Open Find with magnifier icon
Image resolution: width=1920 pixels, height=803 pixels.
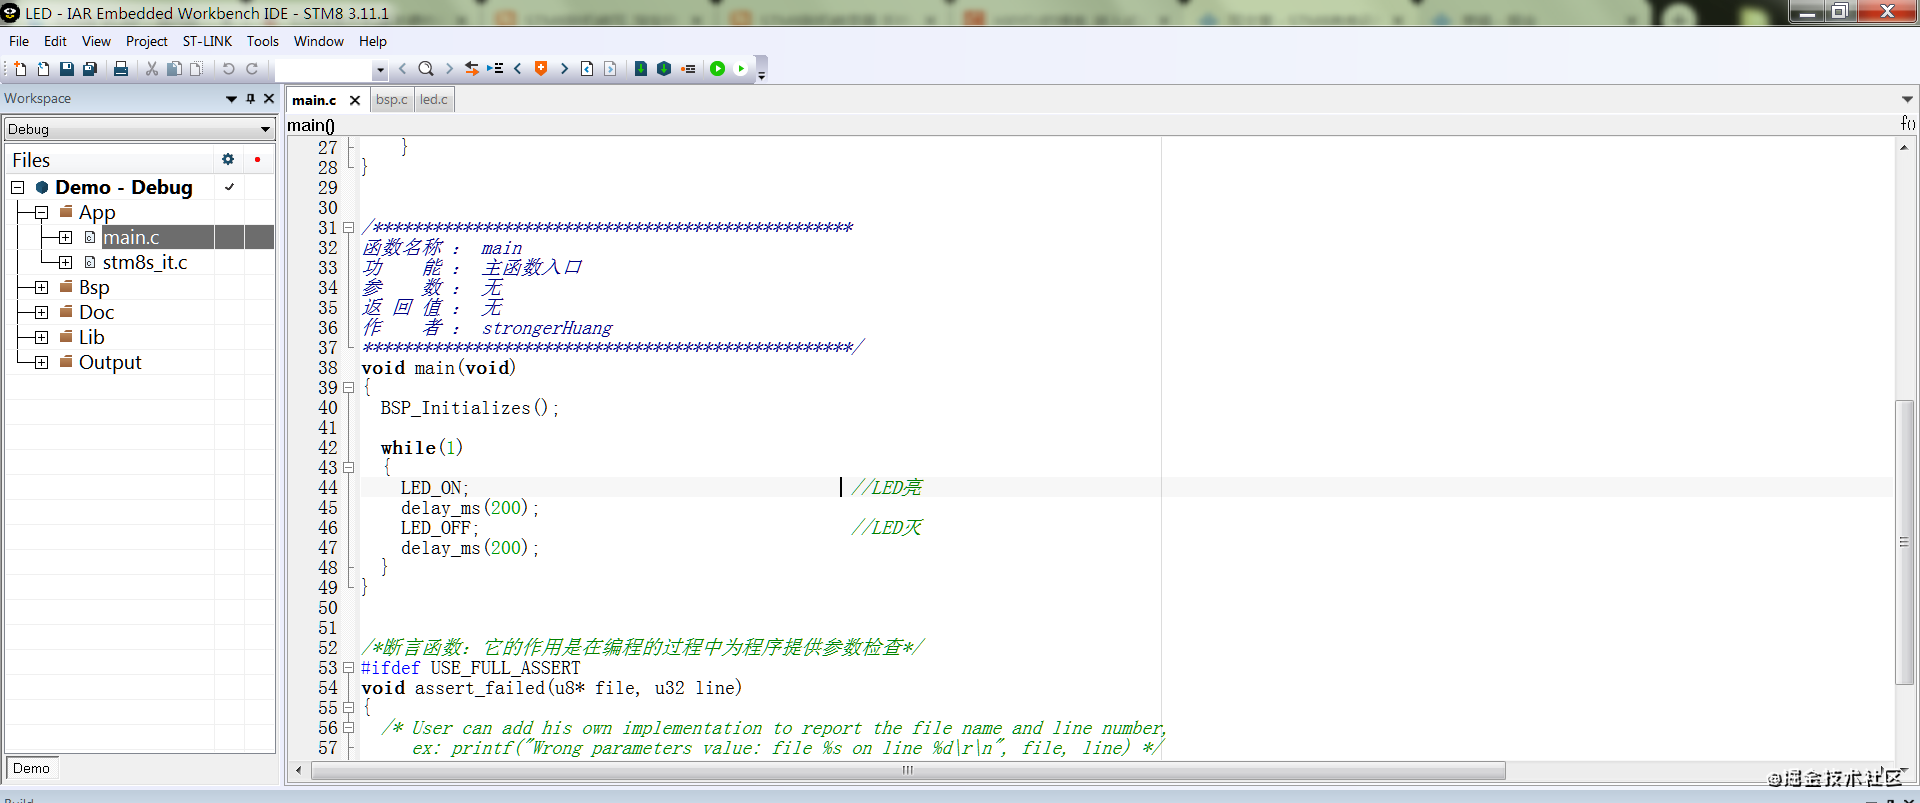click(426, 69)
